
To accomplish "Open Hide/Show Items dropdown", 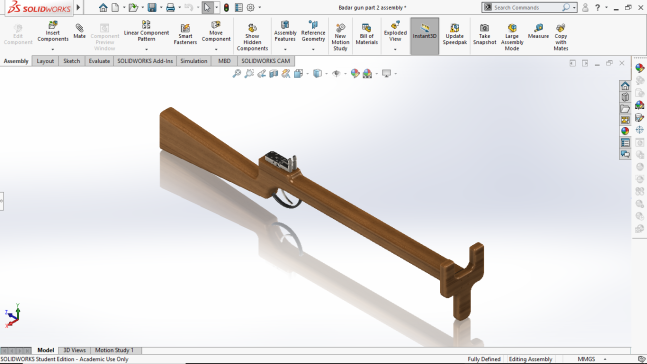I will (x=345, y=74).
